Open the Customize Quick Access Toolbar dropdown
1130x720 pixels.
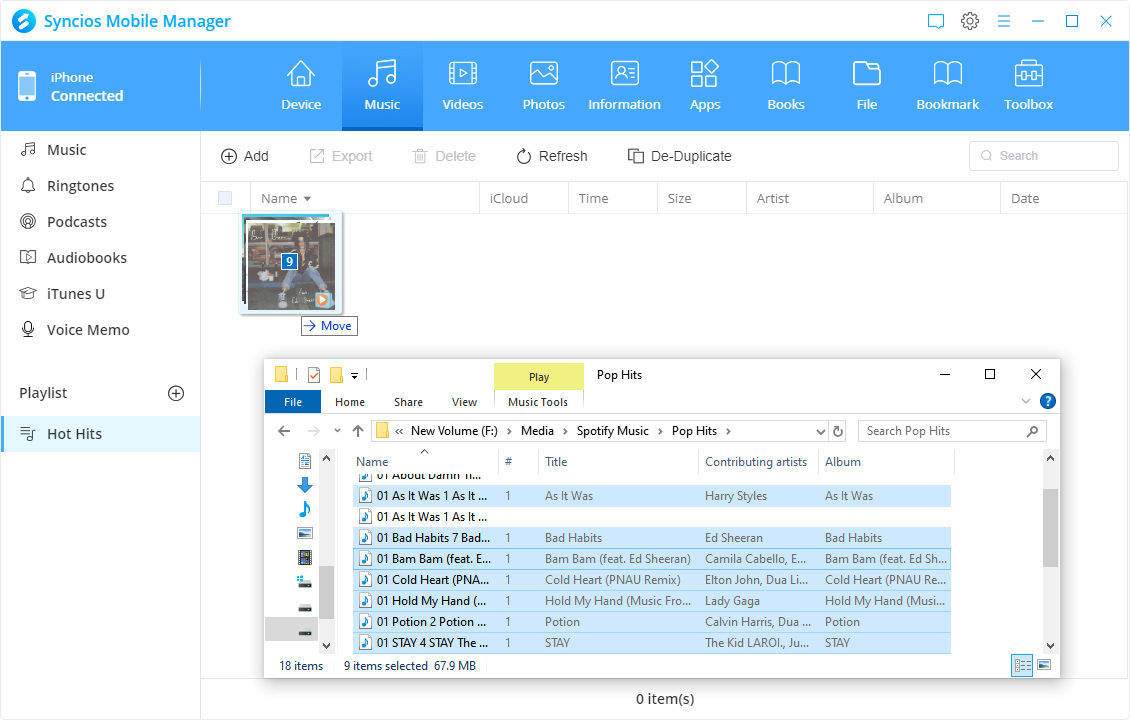(x=354, y=375)
